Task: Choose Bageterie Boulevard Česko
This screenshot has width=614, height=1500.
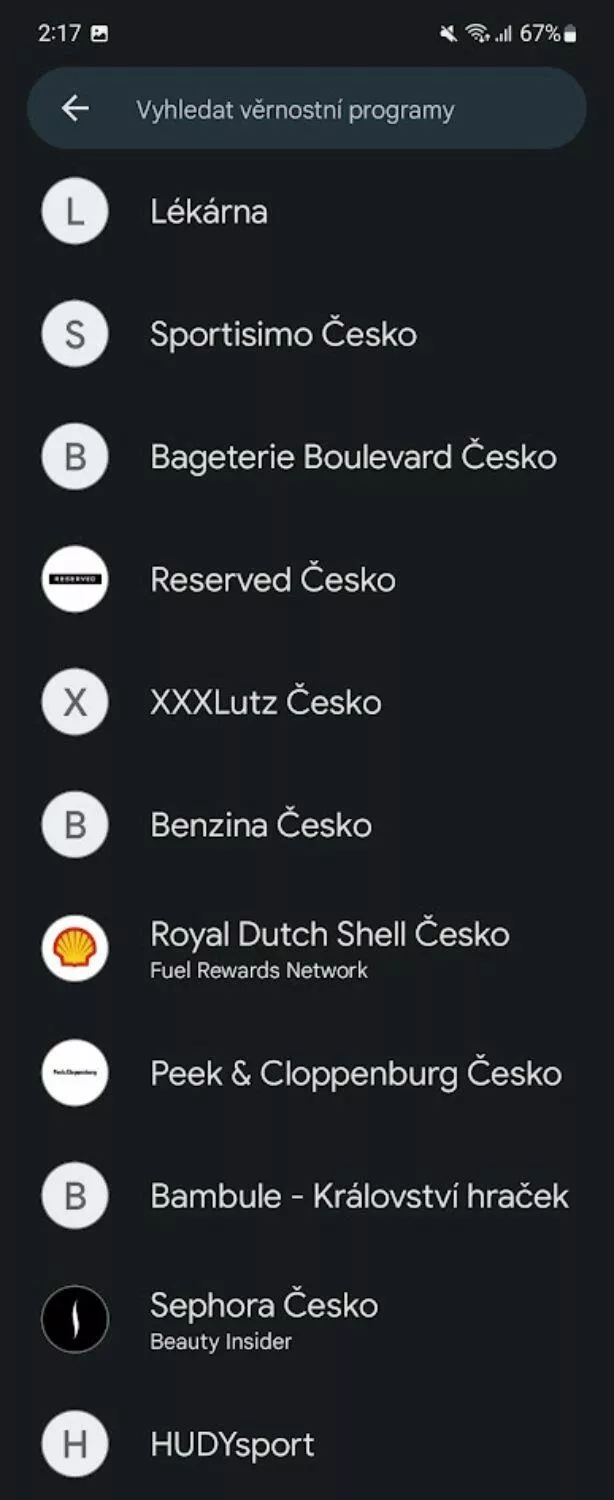Action: coord(307,457)
